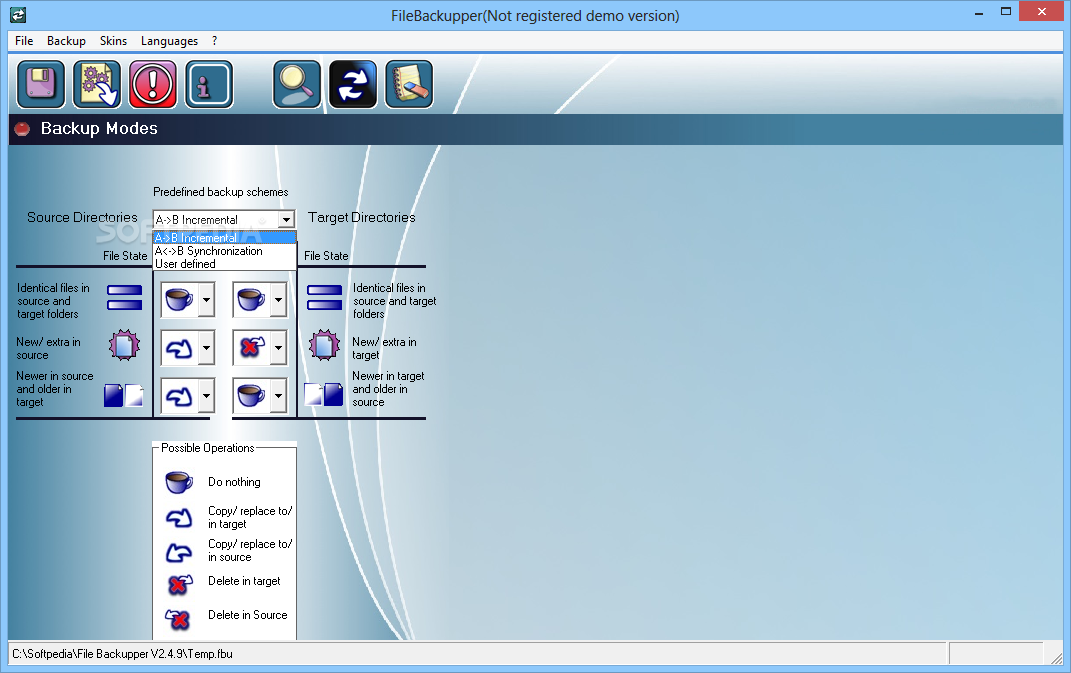
Task: Expand target-side operation dropdown for identical files
Action: click(x=278, y=300)
